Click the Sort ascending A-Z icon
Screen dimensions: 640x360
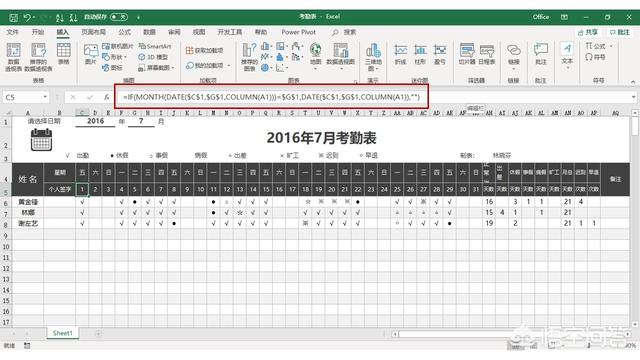tap(60, 17)
